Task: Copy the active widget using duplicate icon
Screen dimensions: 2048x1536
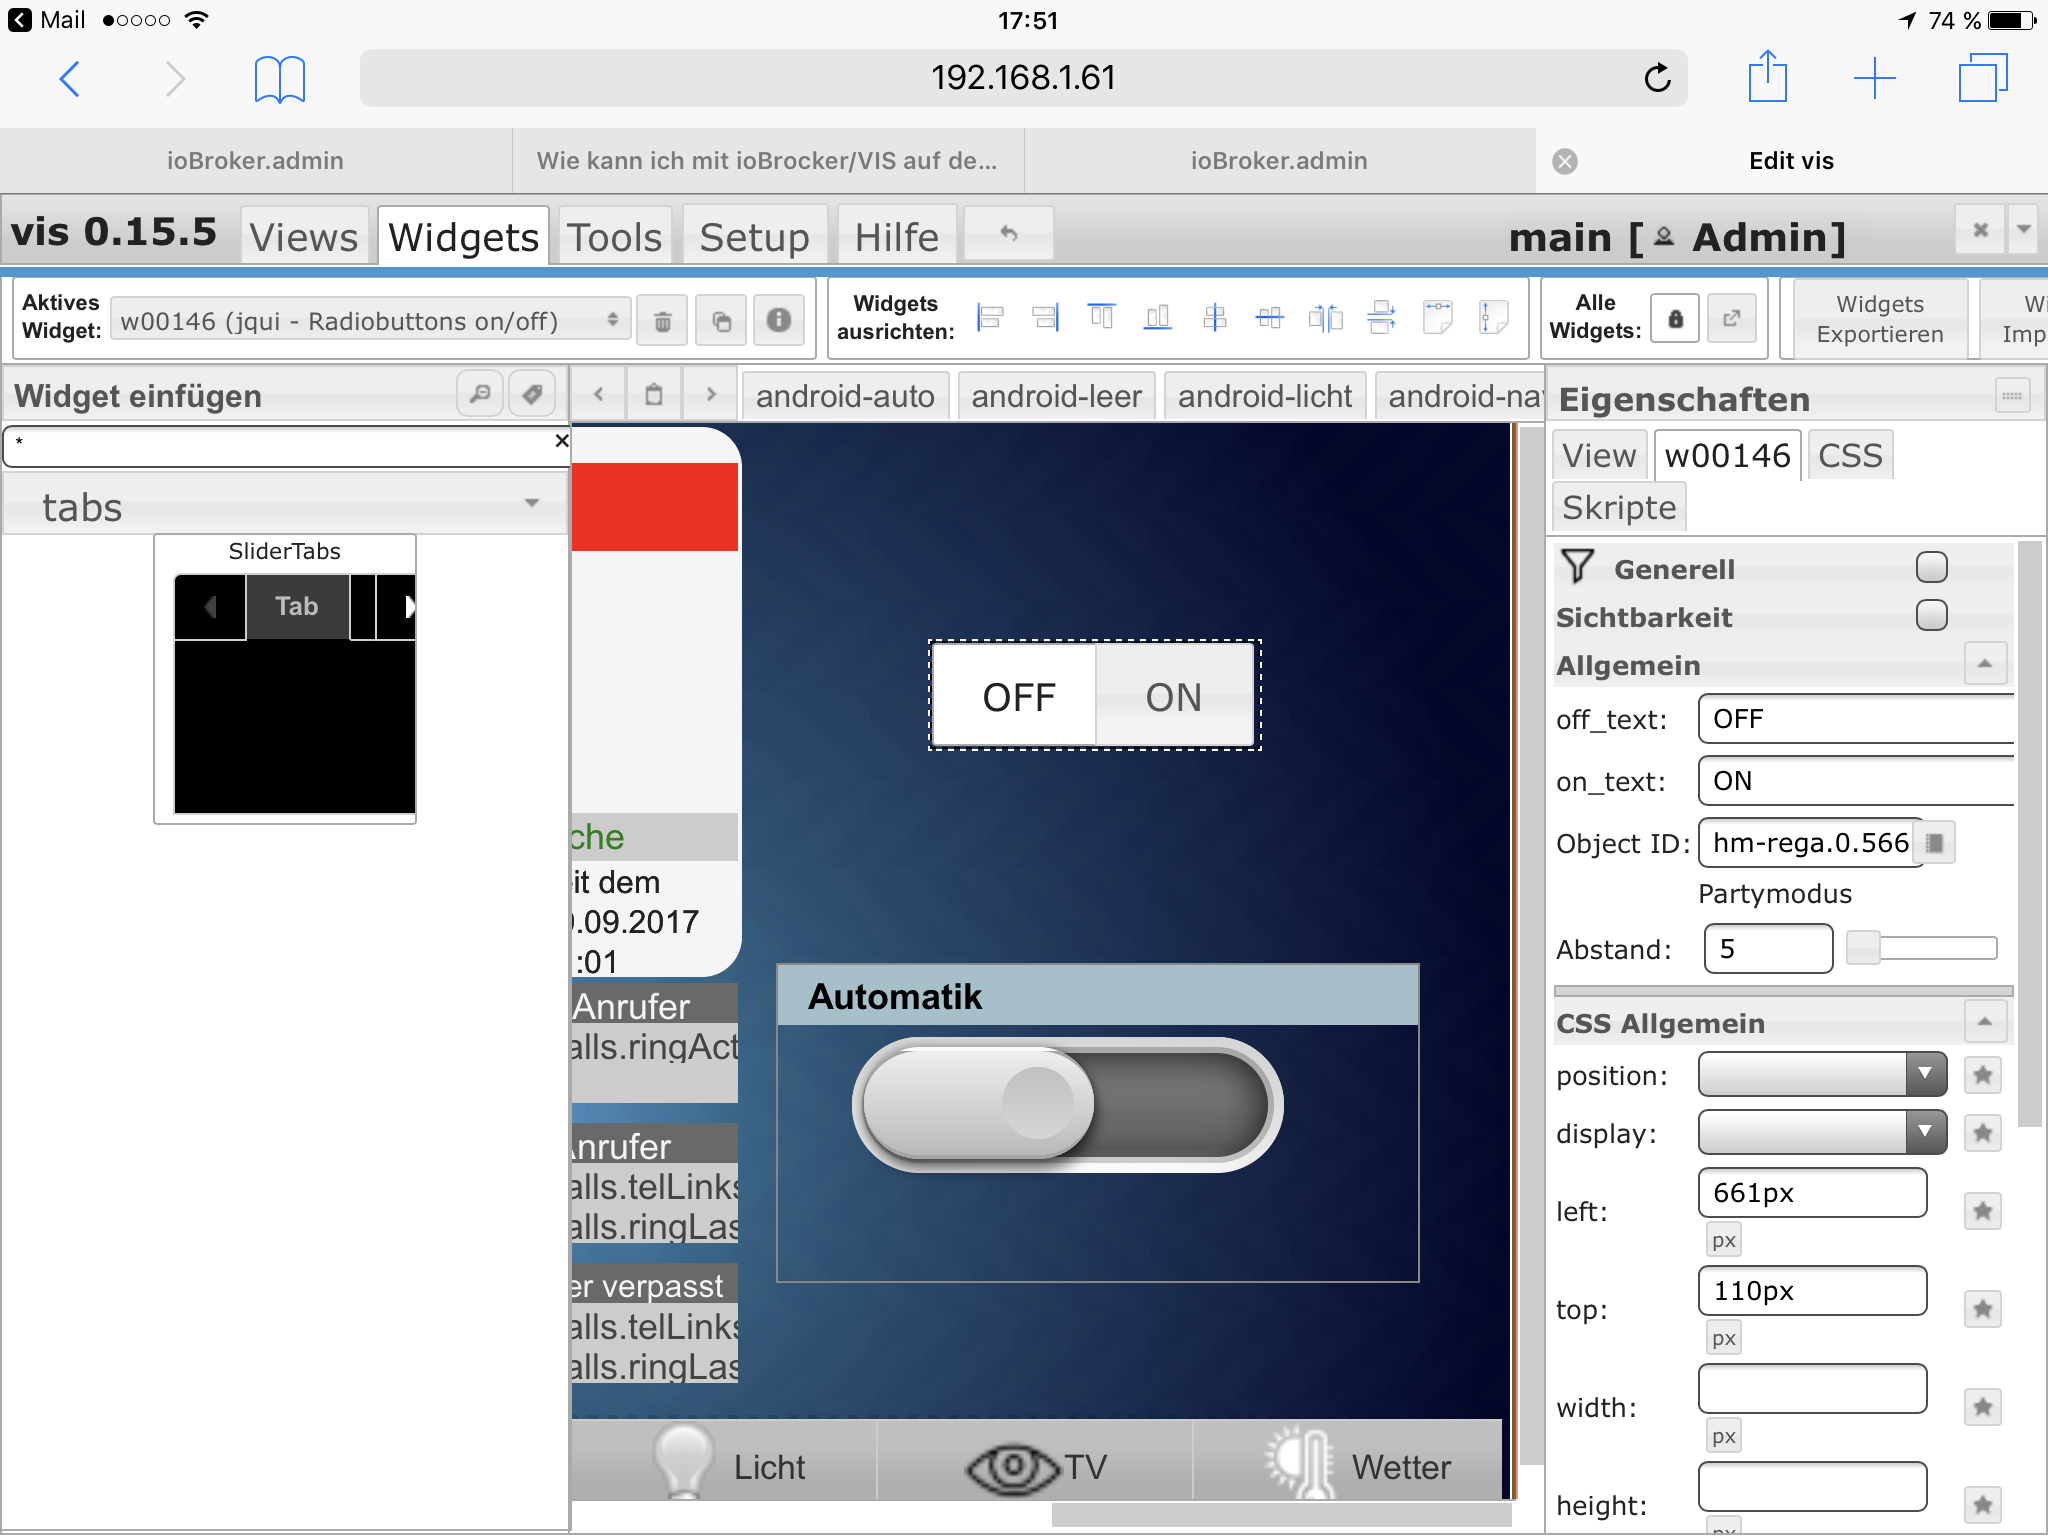Action: (721, 321)
